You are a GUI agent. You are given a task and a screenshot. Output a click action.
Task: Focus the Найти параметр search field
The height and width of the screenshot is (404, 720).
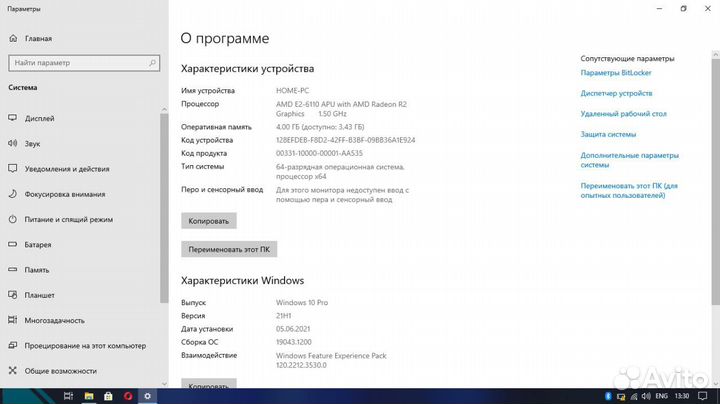[84, 63]
